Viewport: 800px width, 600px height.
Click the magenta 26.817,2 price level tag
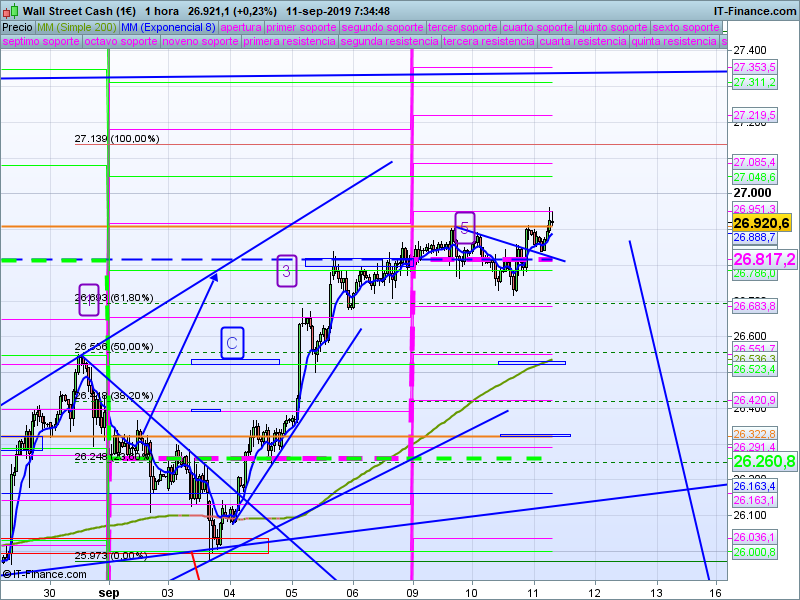(x=764, y=259)
